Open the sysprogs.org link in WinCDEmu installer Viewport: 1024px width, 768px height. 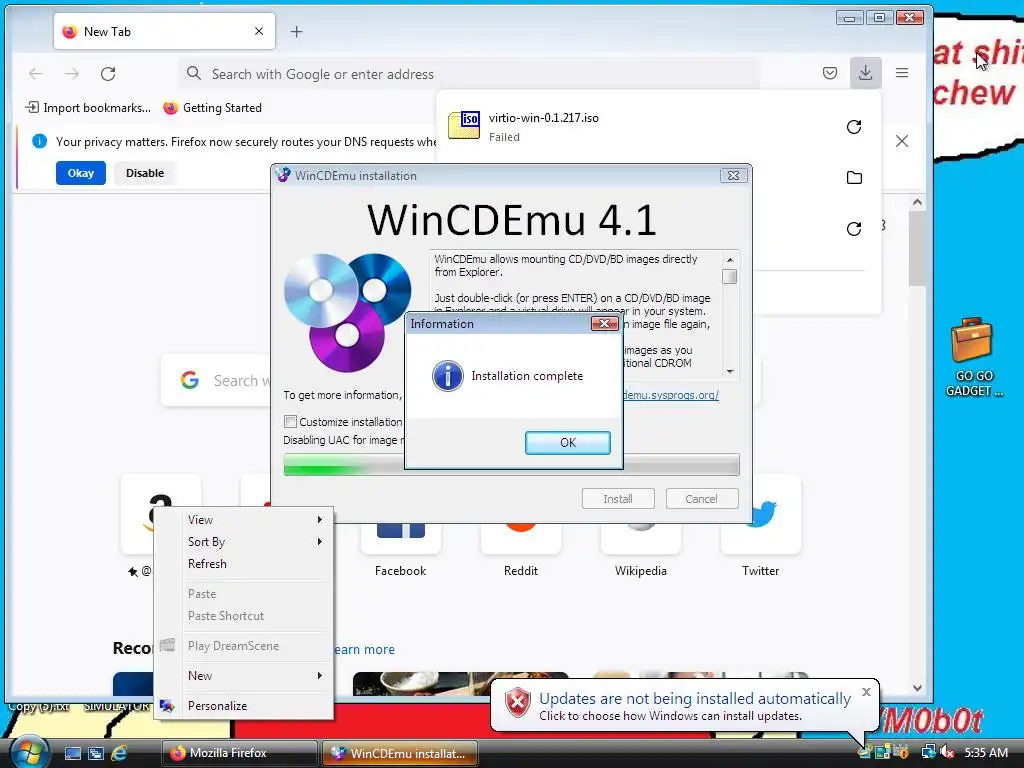click(x=670, y=395)
